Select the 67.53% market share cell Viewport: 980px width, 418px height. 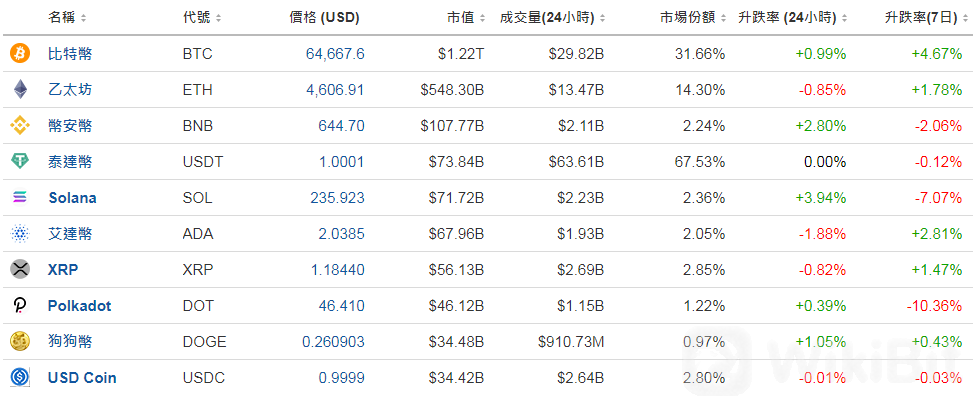tap(700, 162)
